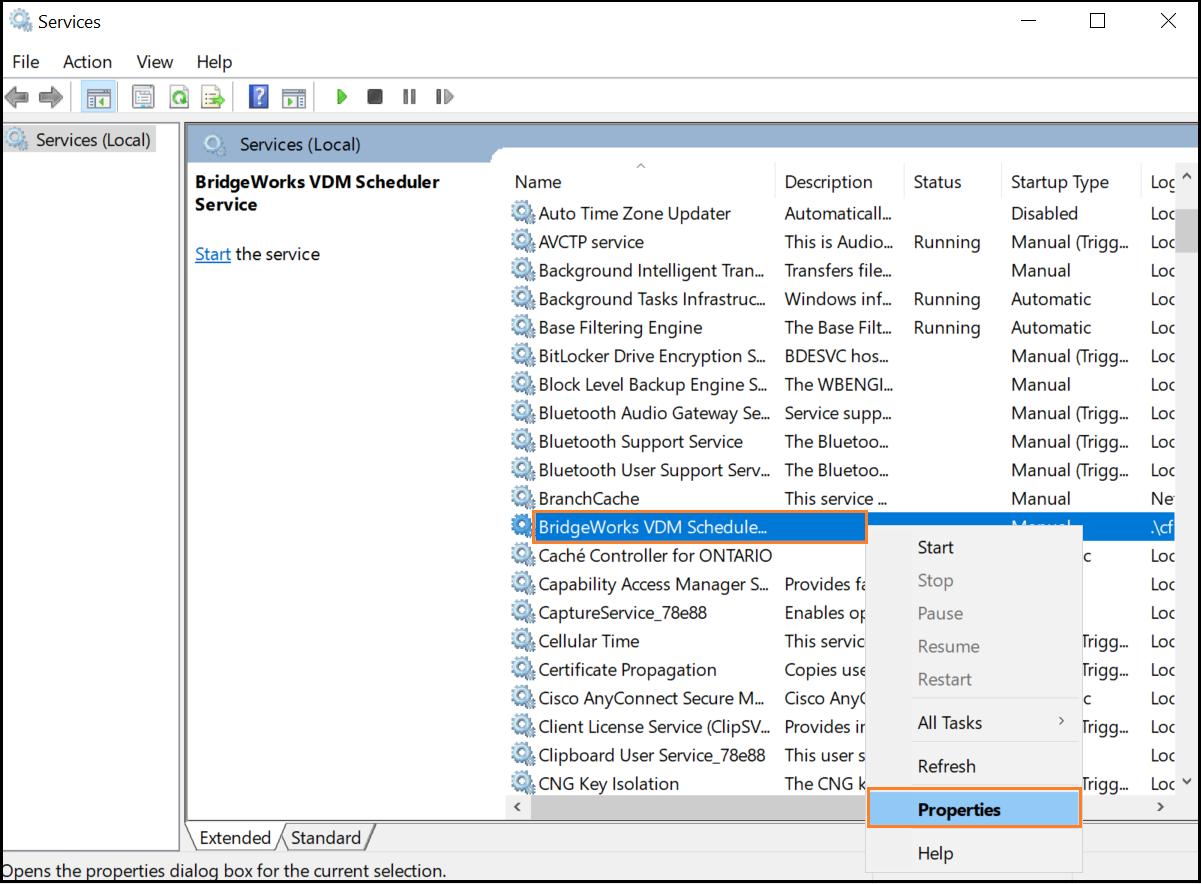Click the vertical scrollbar down arrow
Viewport: 1201px width, 884px height.
1187,782
